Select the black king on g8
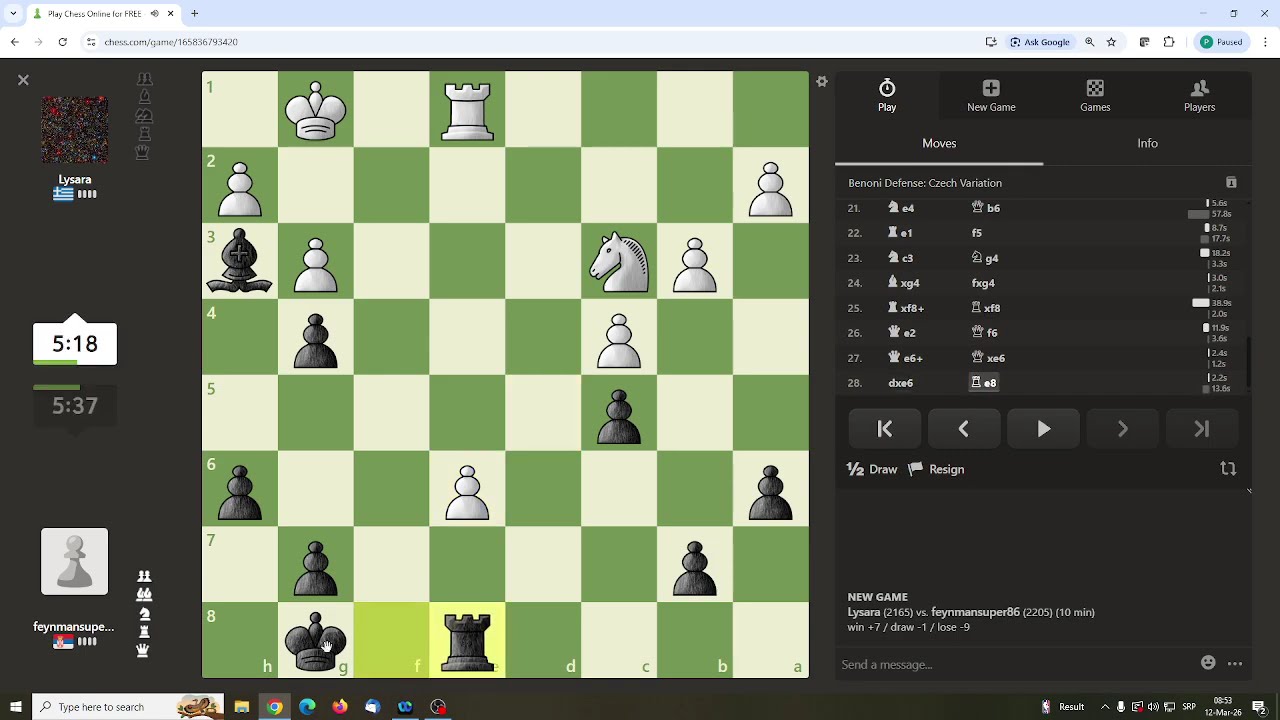Image resolution: width=1280 pixels, height=720 pixels. pos(316,641)
